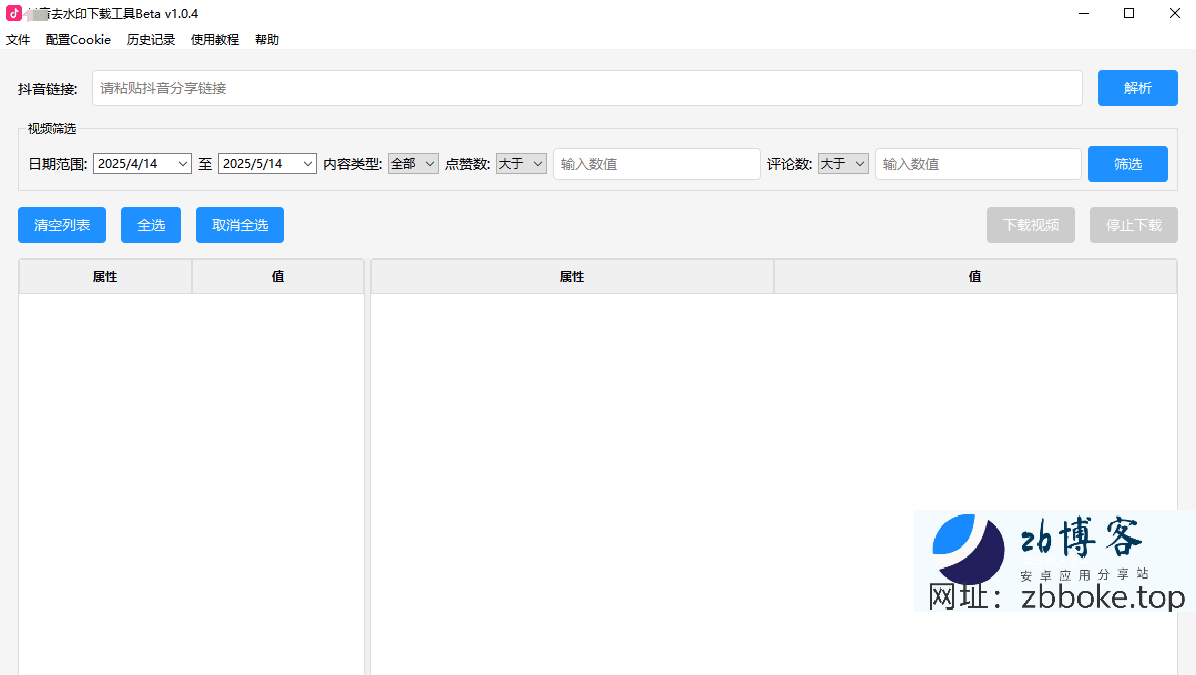Focus the 抖音链接 paste input field

click(587, 88)
